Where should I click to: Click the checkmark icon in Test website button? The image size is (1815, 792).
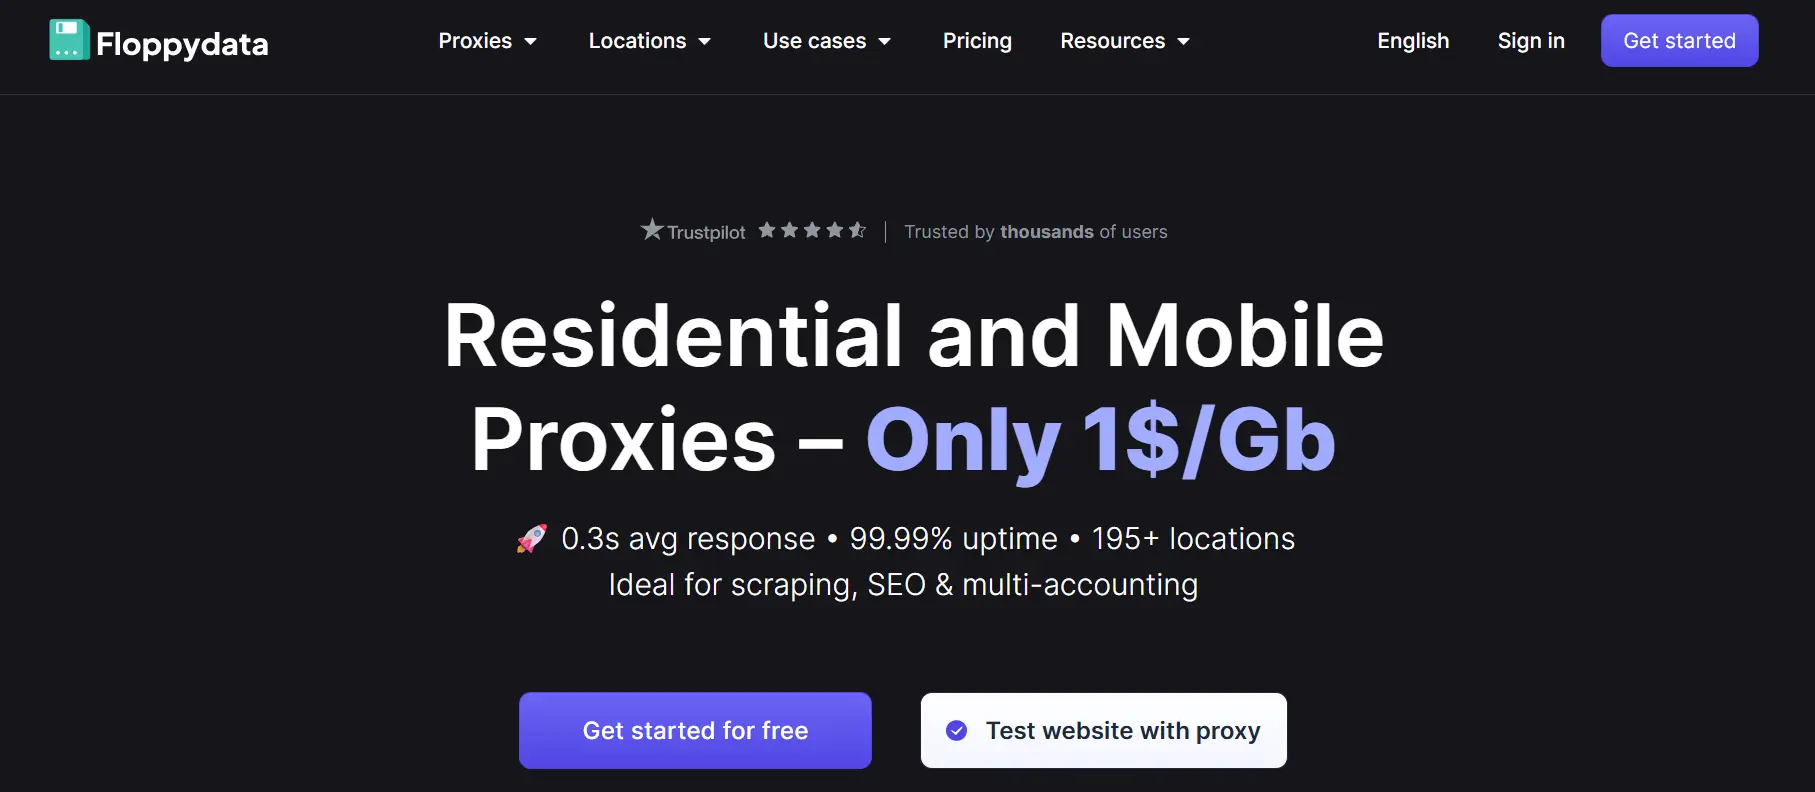coord(956,731)
